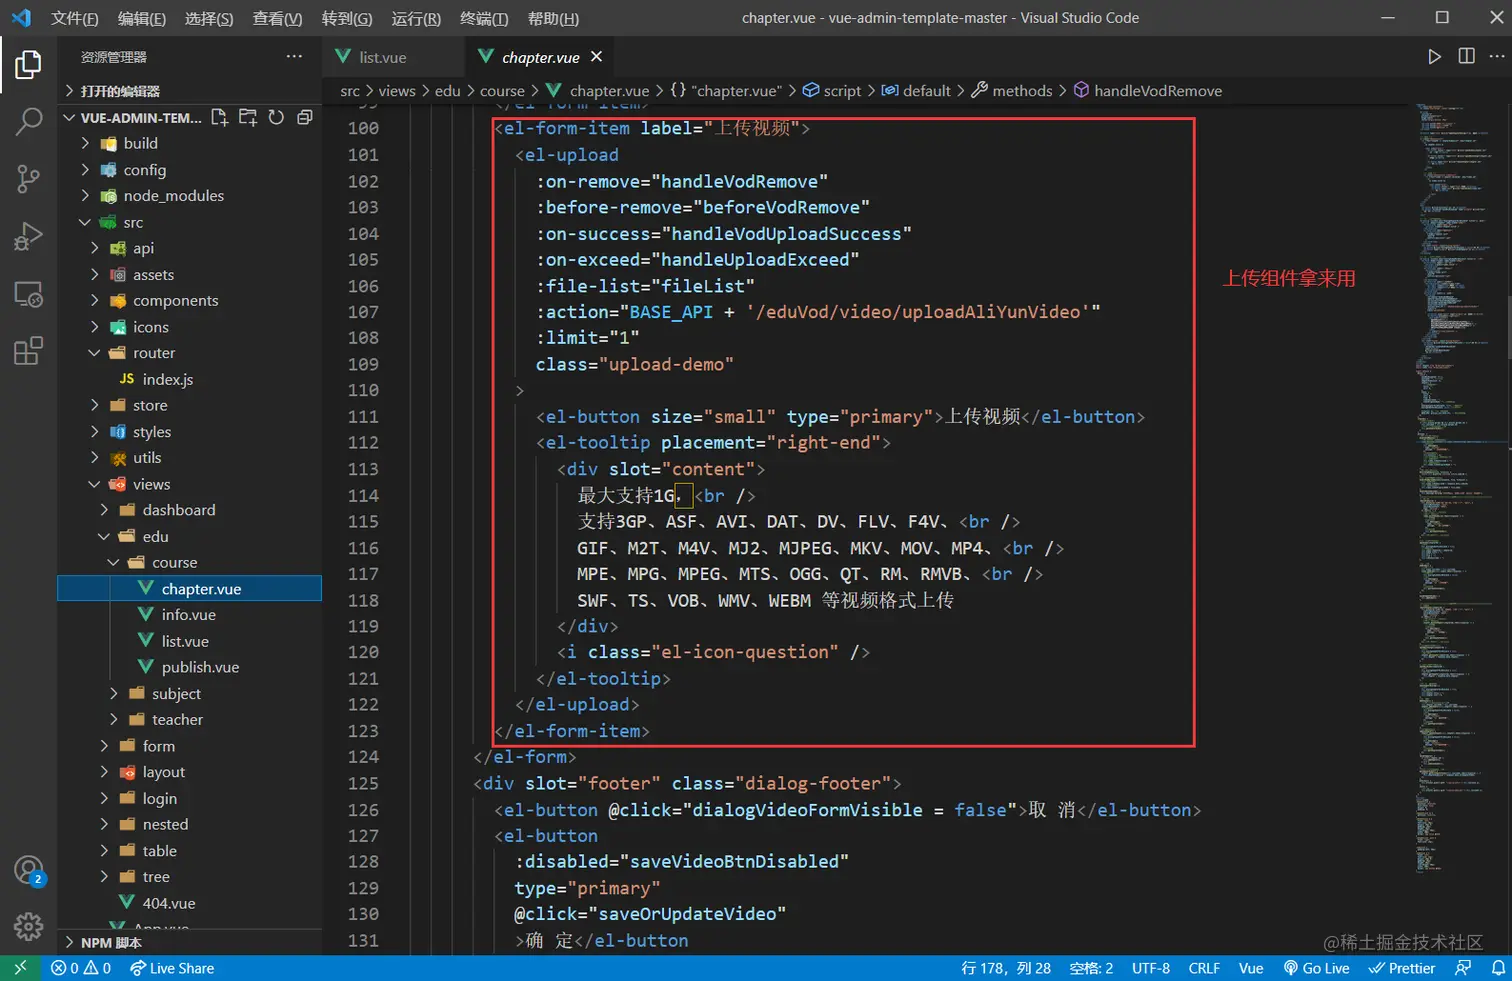Expand the teacher folder
The width and height of the screenshot is (1512, 981).
190,720
